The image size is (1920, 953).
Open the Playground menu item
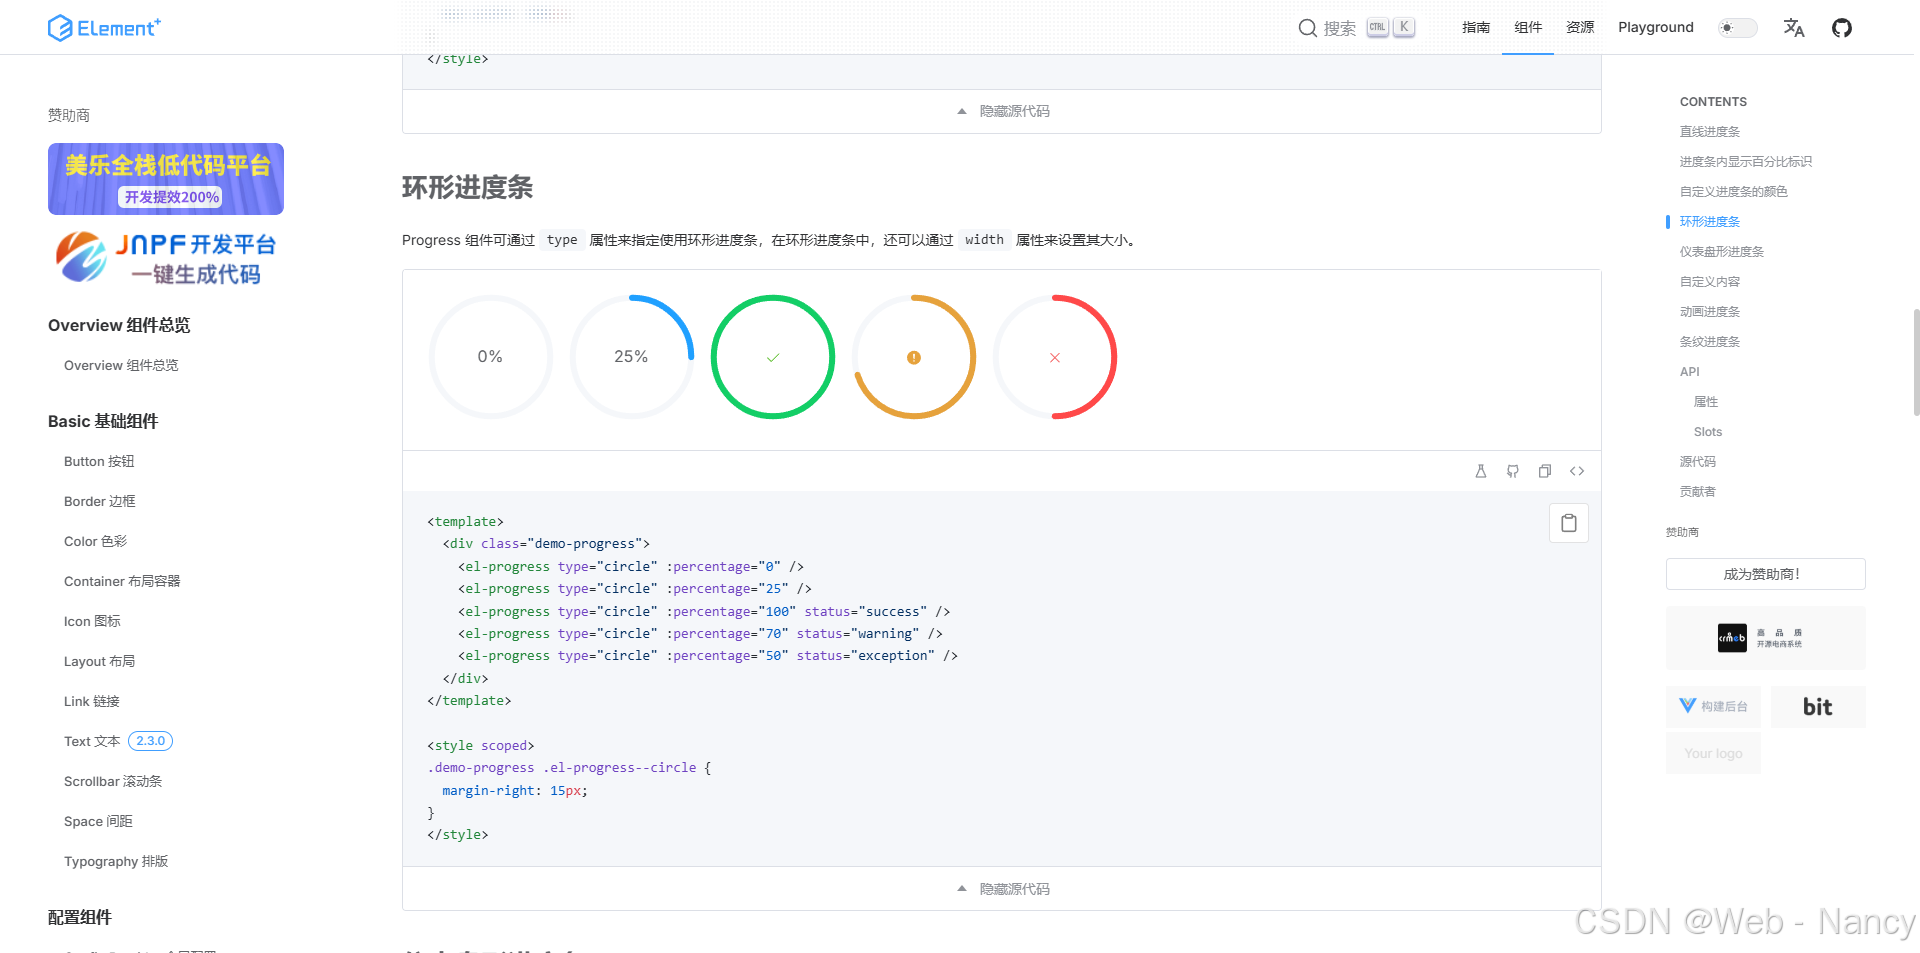pos(1655,27)
